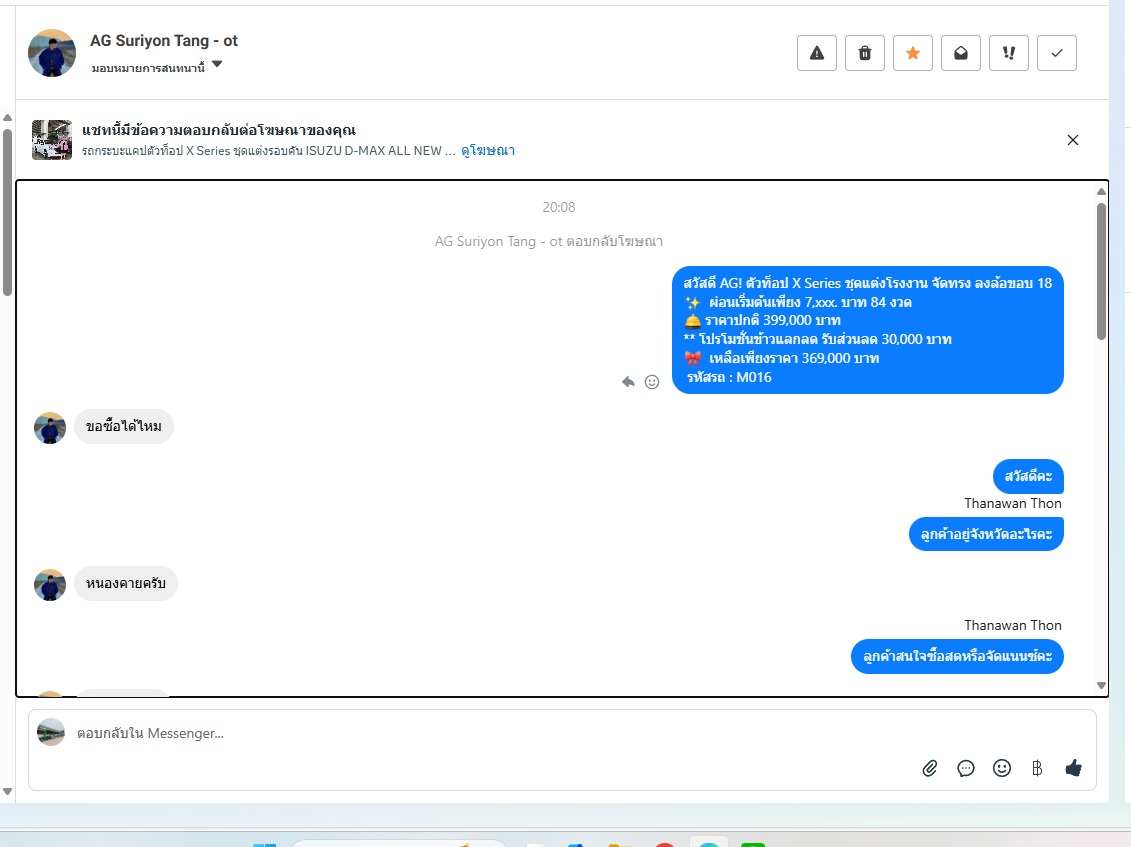Screen dimensions: 1131x847
Task: Open emoji picker in reply box
Action: [1002, 768]
